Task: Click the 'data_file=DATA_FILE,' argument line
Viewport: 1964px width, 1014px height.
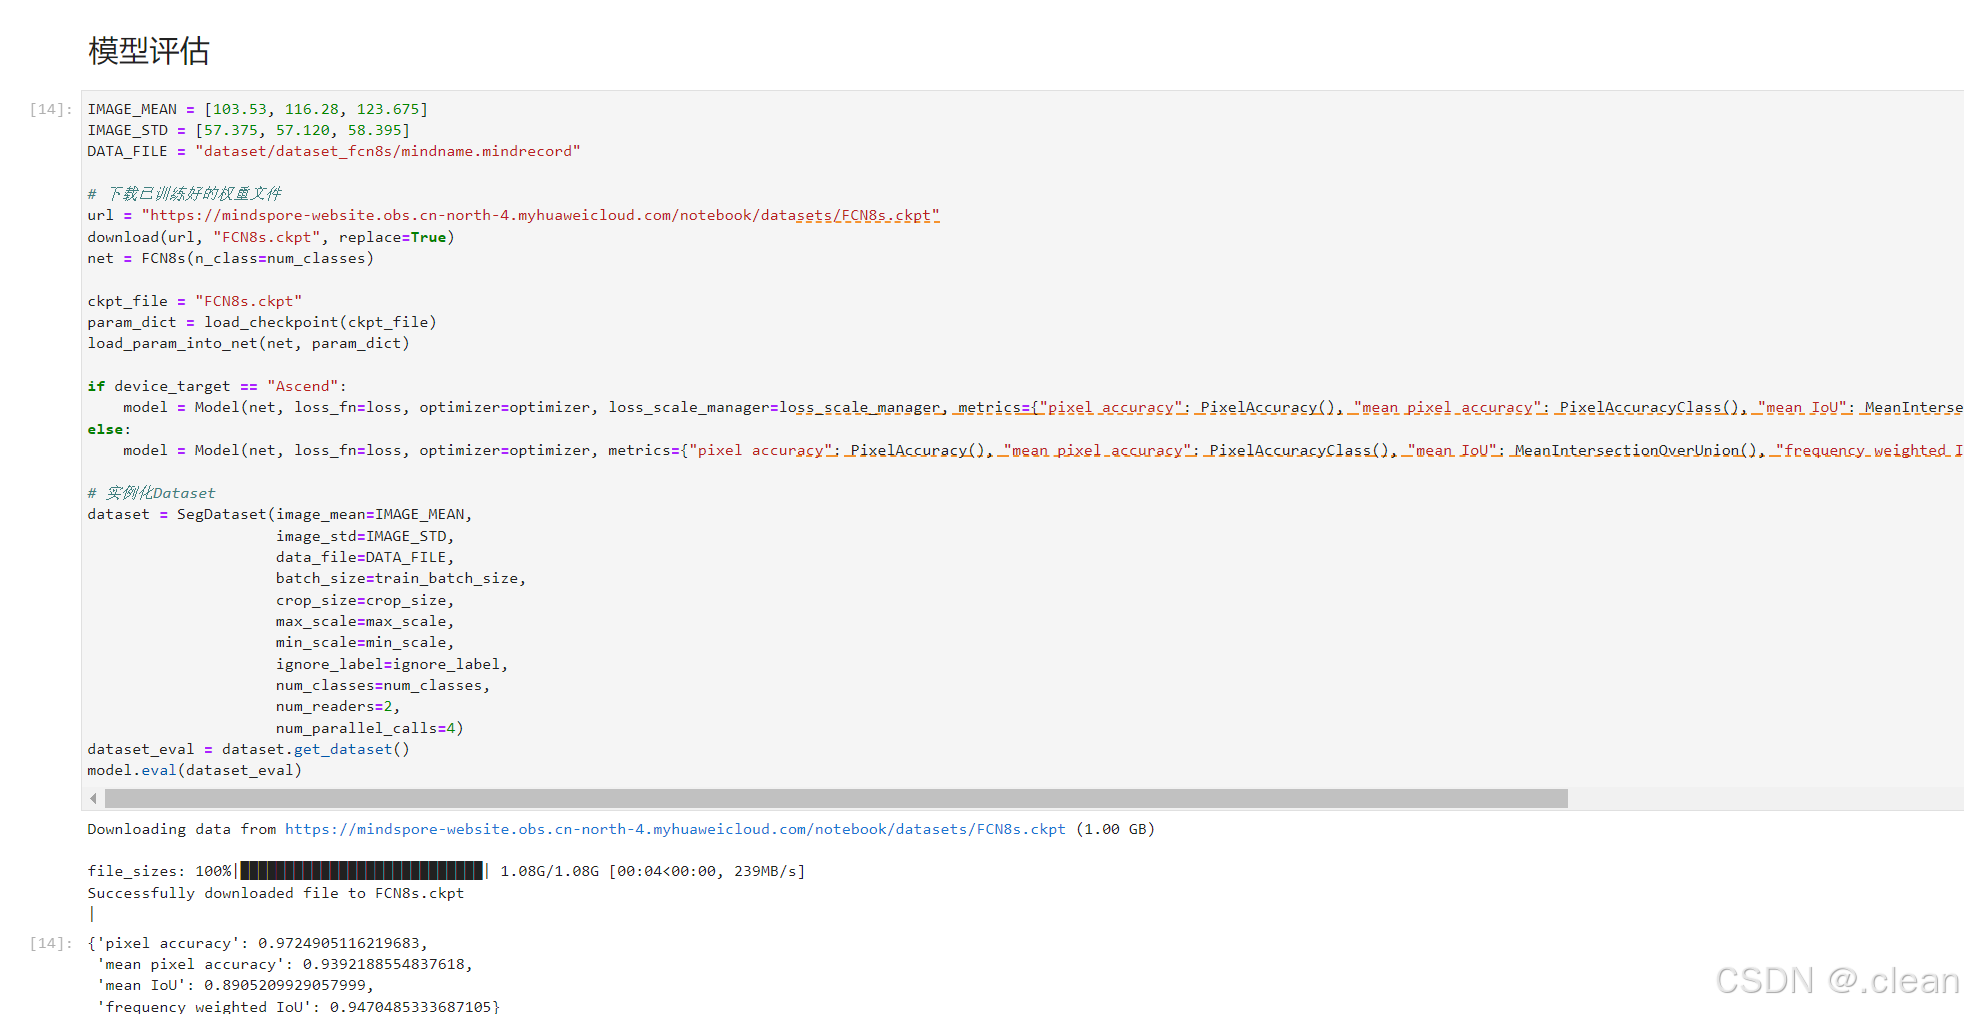Action: pos(365,557)
